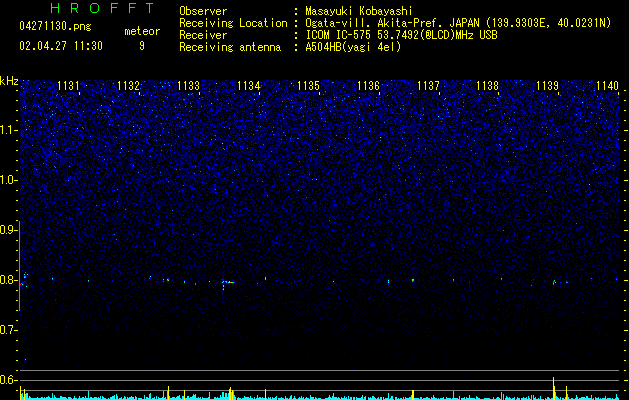This screenshot has width=629, height=400.
Task: Click the 'meteor' label
Action: 142,31
